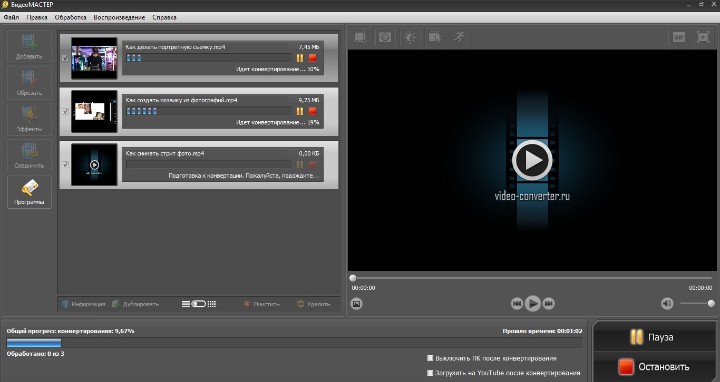720x382 pixels.
Task: Enable the upload to YouTube after conversion checkbox
Action: coord(430,373)
